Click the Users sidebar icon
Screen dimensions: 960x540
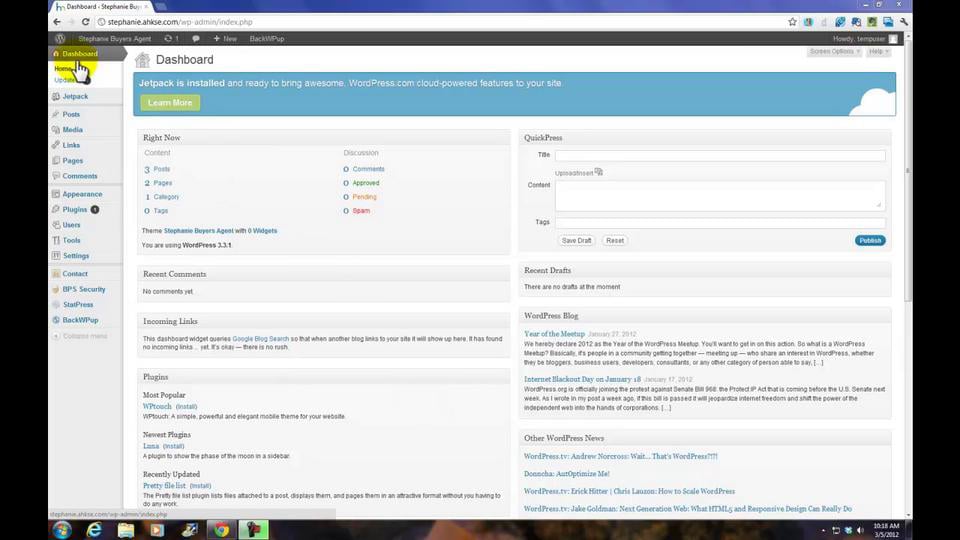(56, 225)
